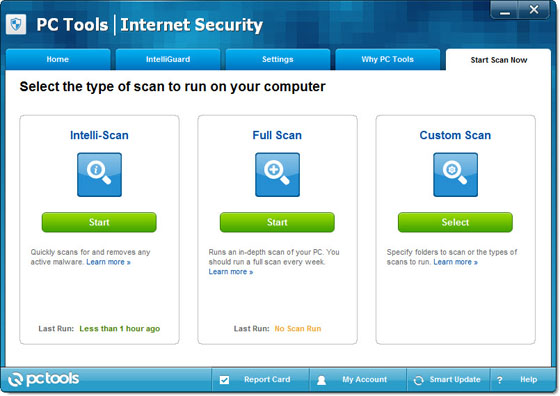Go to the Settings tab
Viewport: 560px width, 396px height.
278,59
